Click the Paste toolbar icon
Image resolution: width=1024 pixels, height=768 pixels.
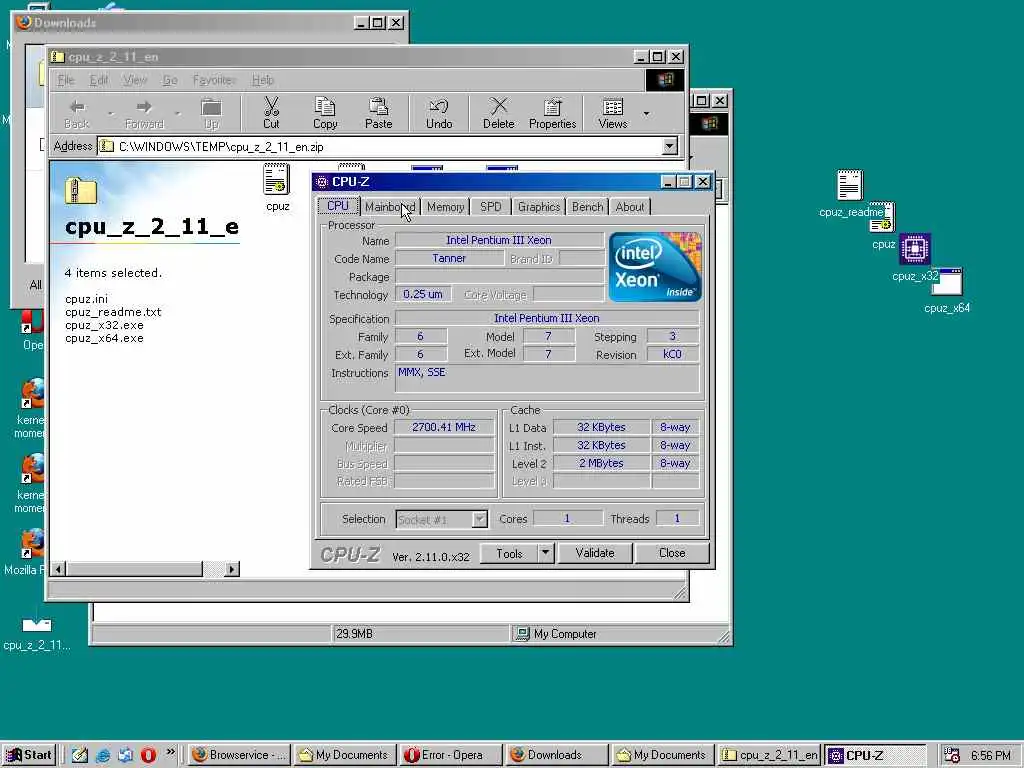tap(378, 113)
